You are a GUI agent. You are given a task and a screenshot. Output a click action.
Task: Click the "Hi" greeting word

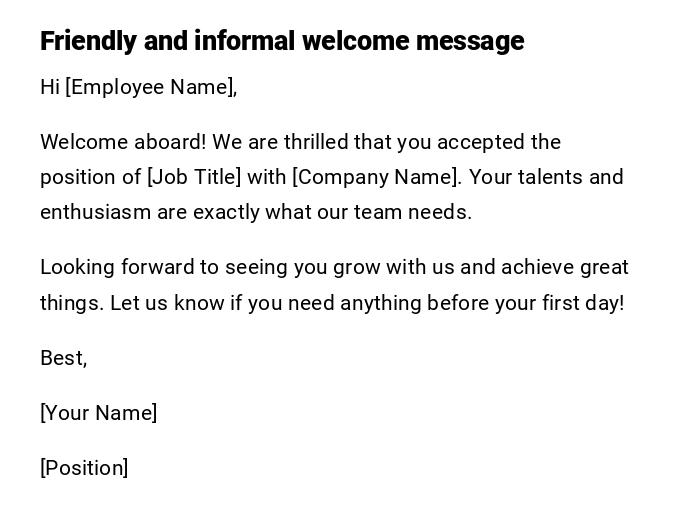pos(50,87)
